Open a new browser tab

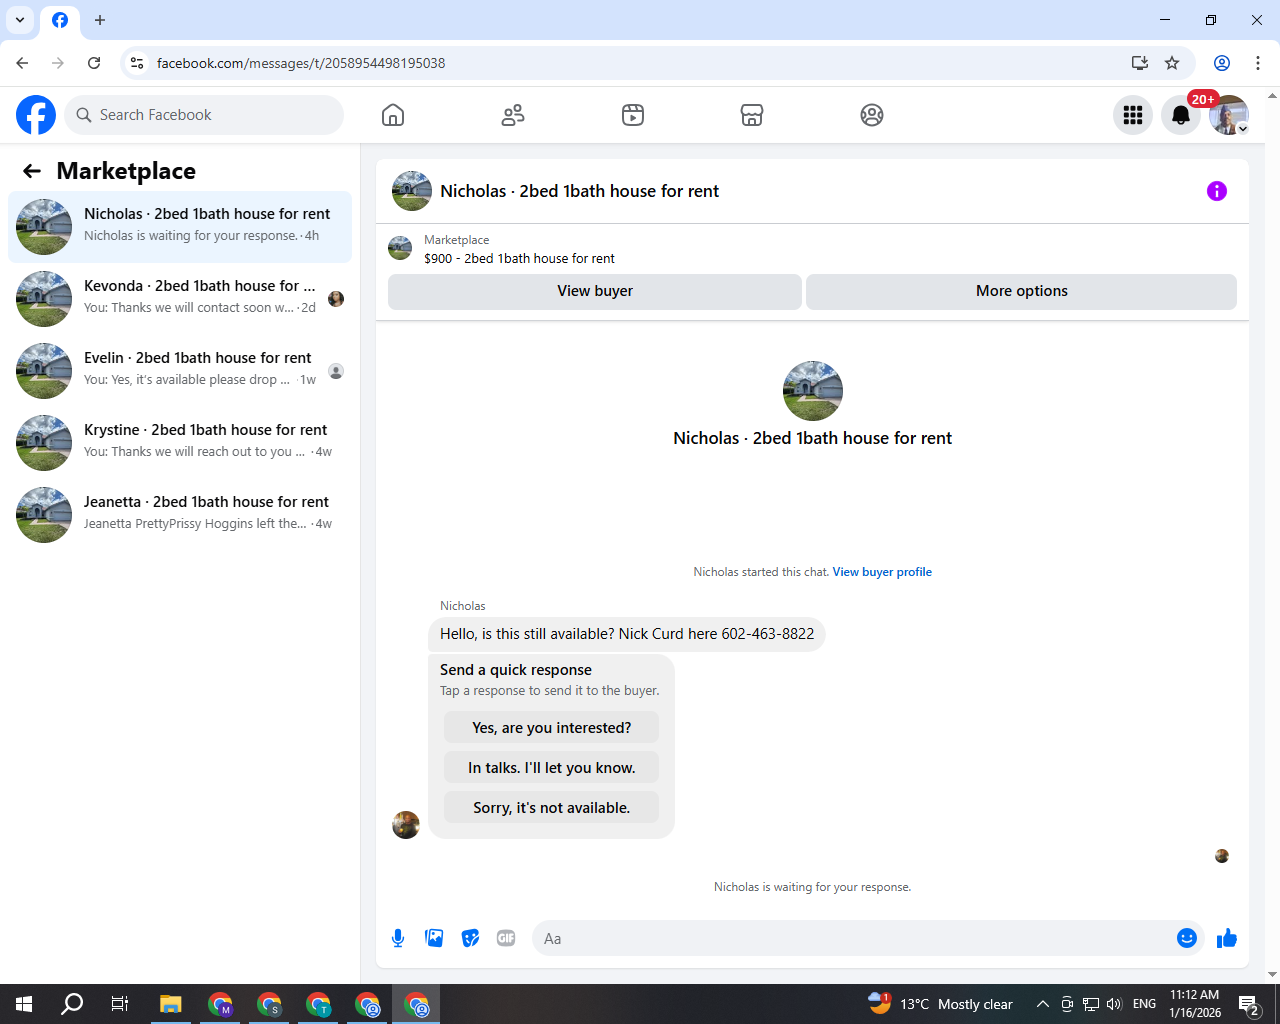point(100,20)
